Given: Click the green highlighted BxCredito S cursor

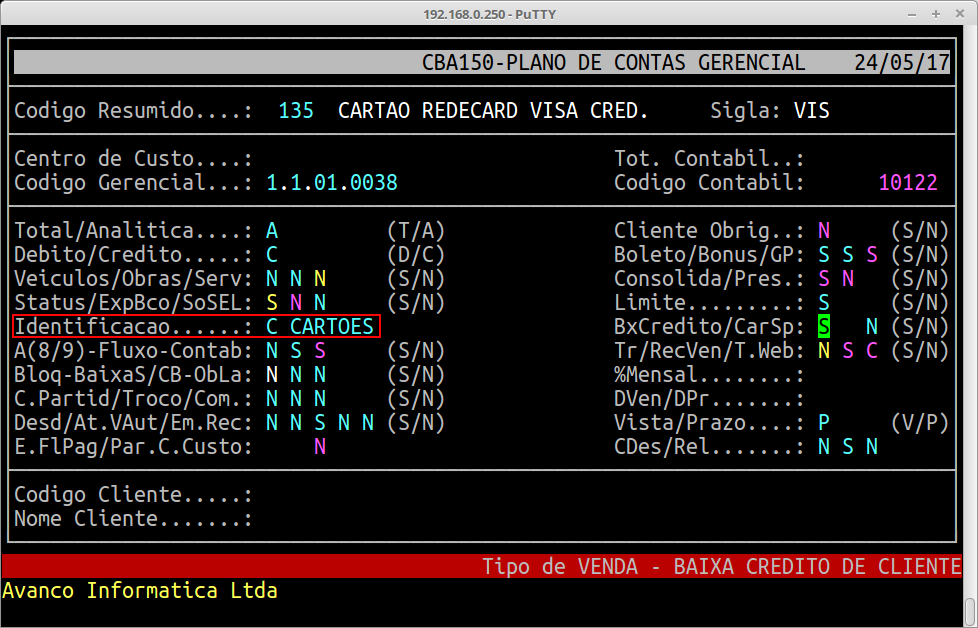Looking at the screenshot, I should pos(823,326).
